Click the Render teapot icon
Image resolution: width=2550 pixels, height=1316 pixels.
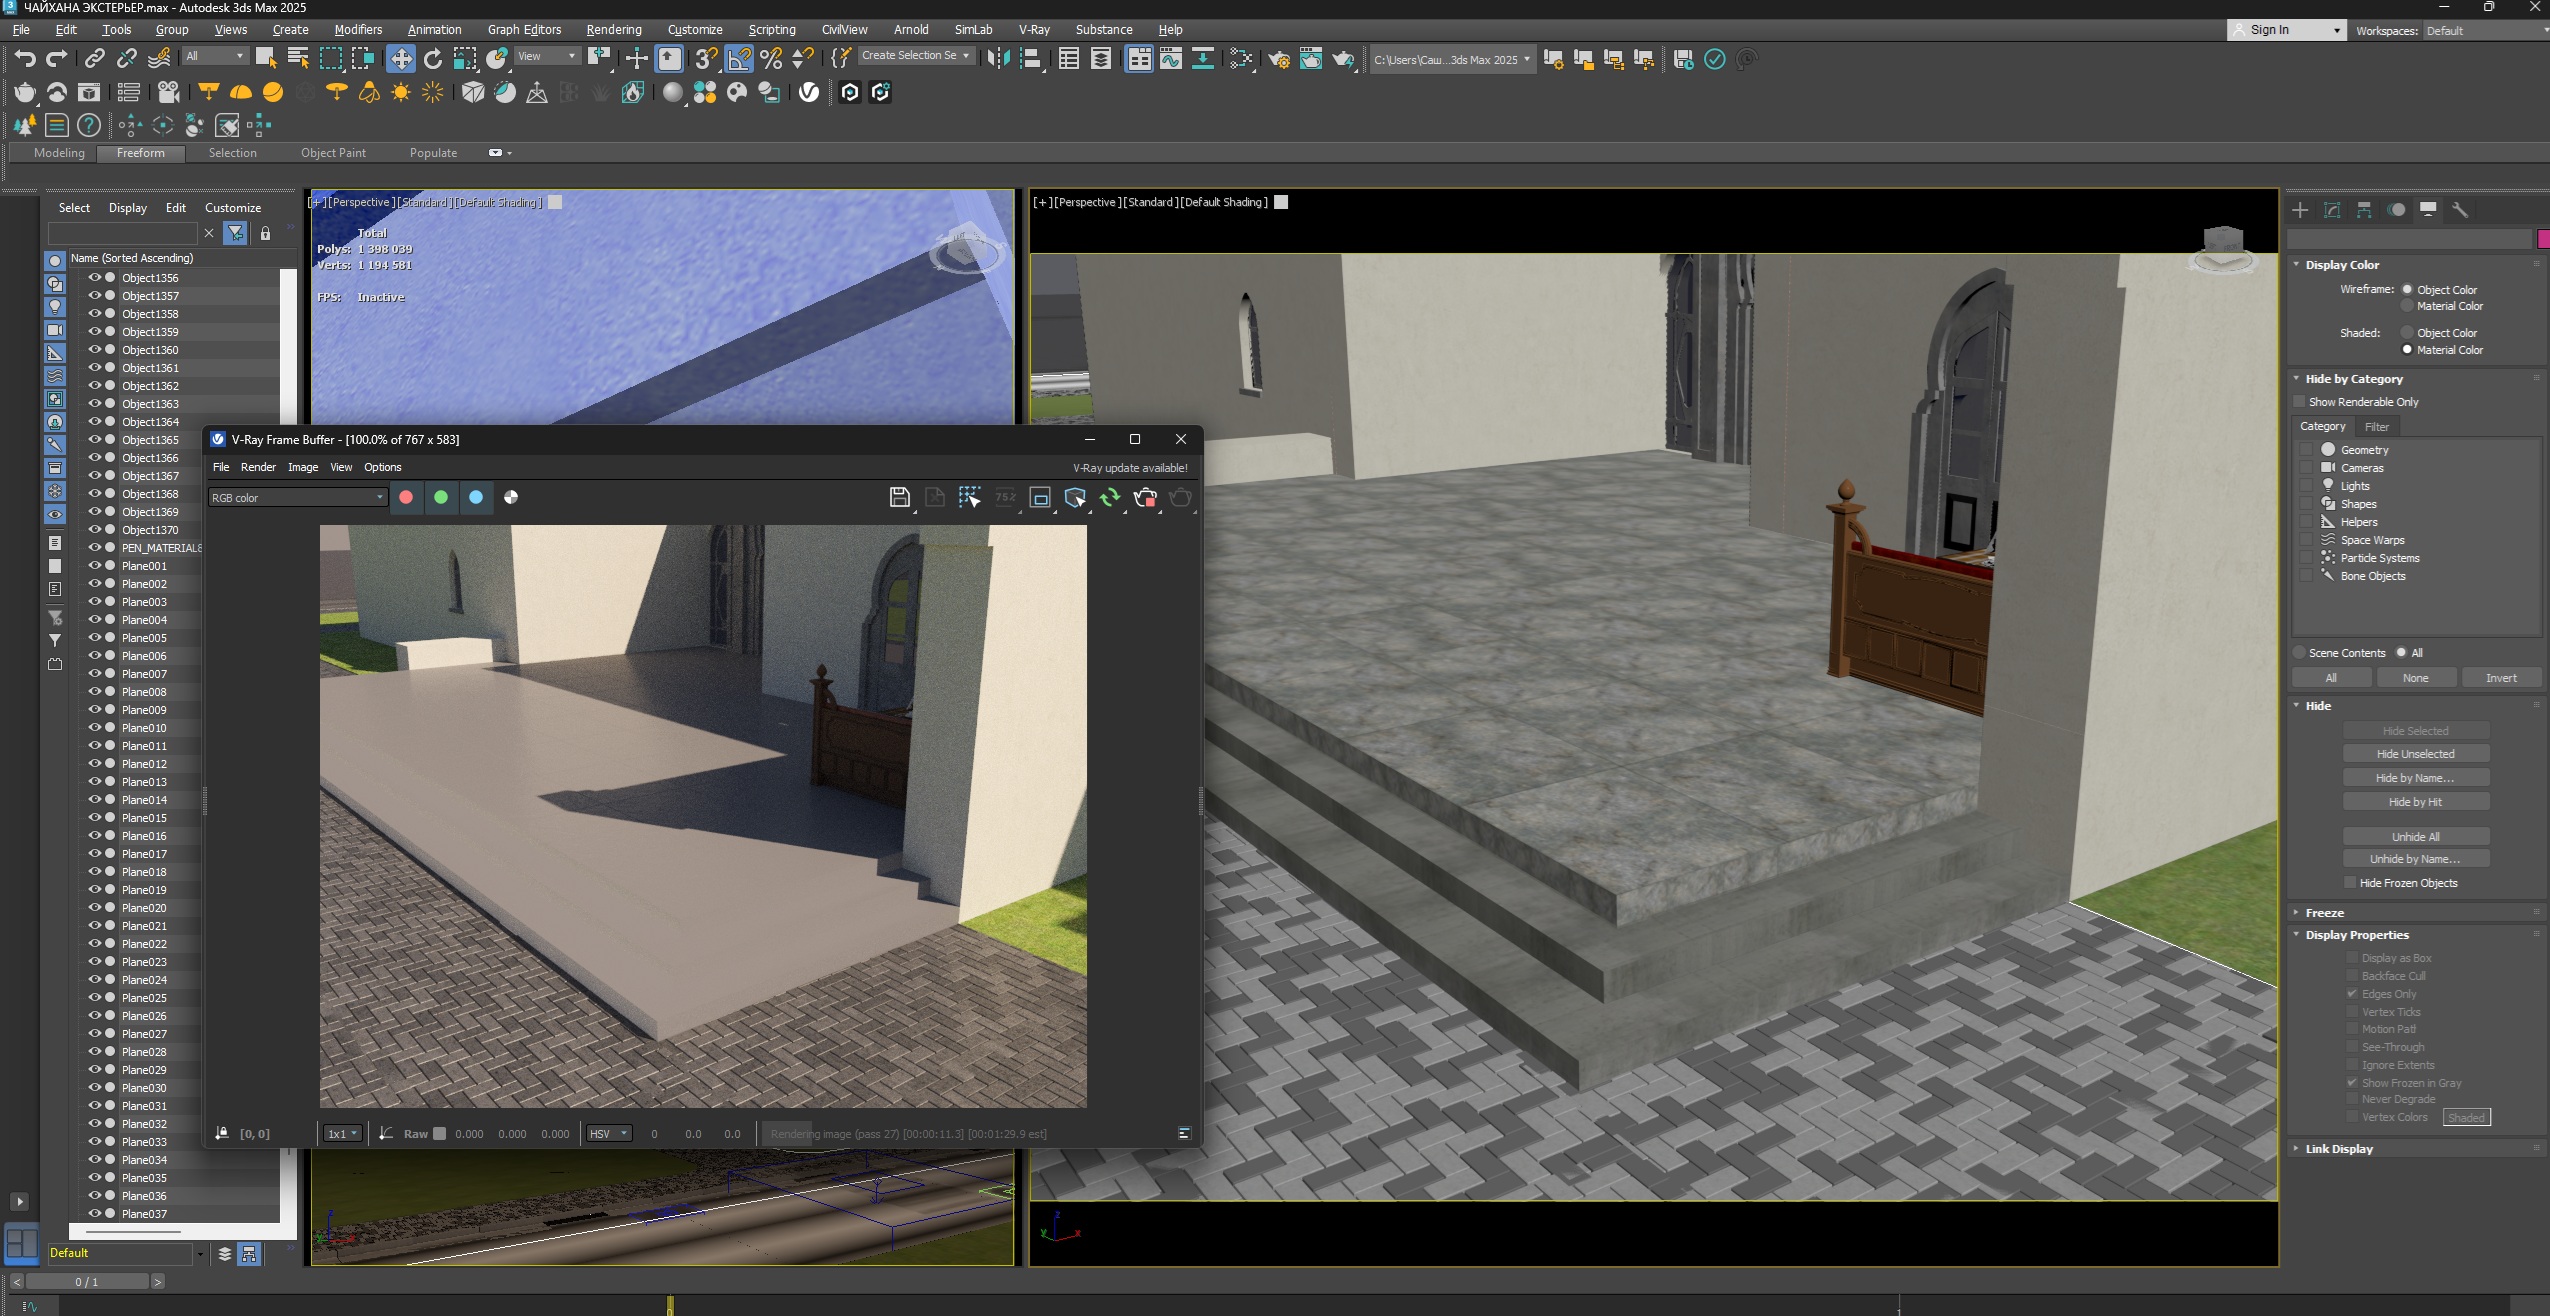[1343, 59]
